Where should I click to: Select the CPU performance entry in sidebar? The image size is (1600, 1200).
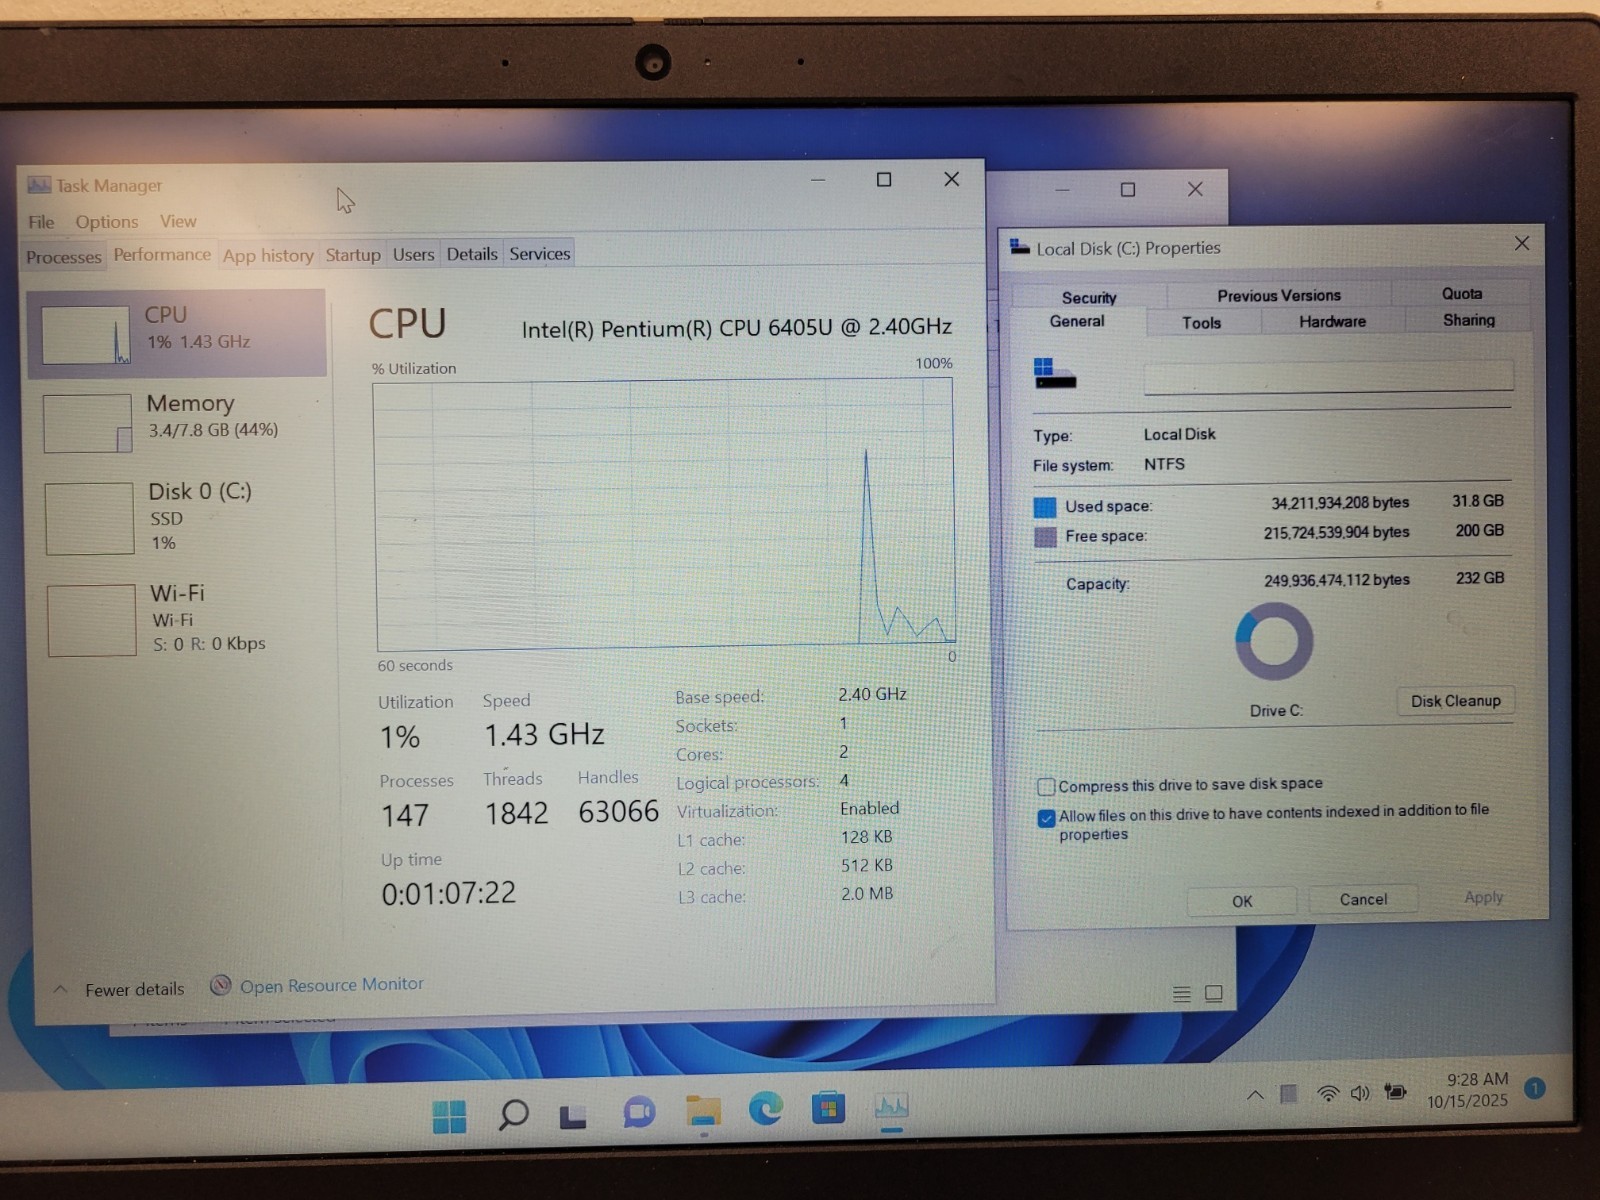tap(177, 334)
